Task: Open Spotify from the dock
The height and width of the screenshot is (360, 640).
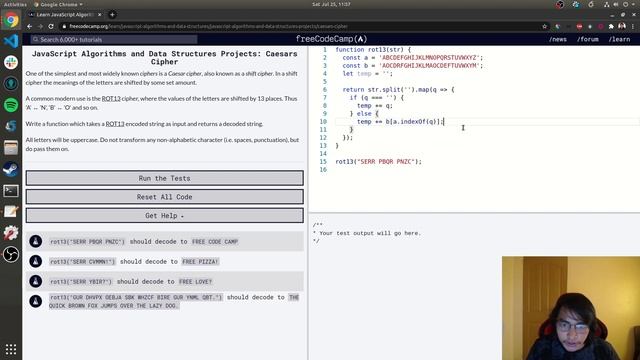Action: pyautogui.click(x=11, y=105)
